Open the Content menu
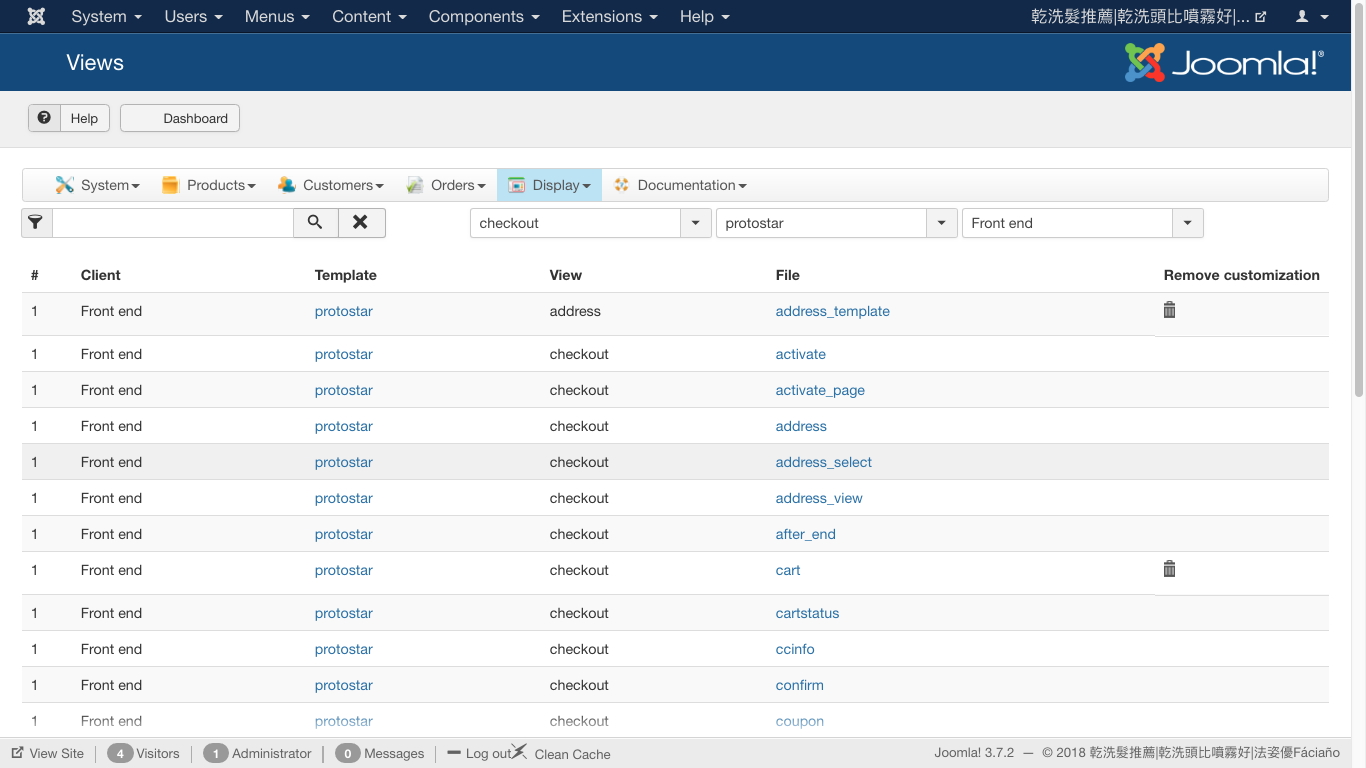Image resolution: width=1366 pixels, height=768 pixels. 370,16
